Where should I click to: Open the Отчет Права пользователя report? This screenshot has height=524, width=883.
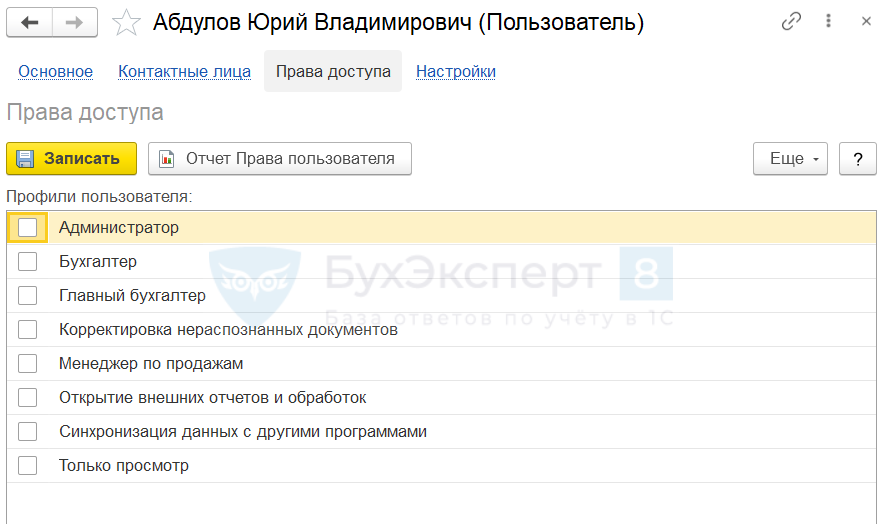(280, 159)
